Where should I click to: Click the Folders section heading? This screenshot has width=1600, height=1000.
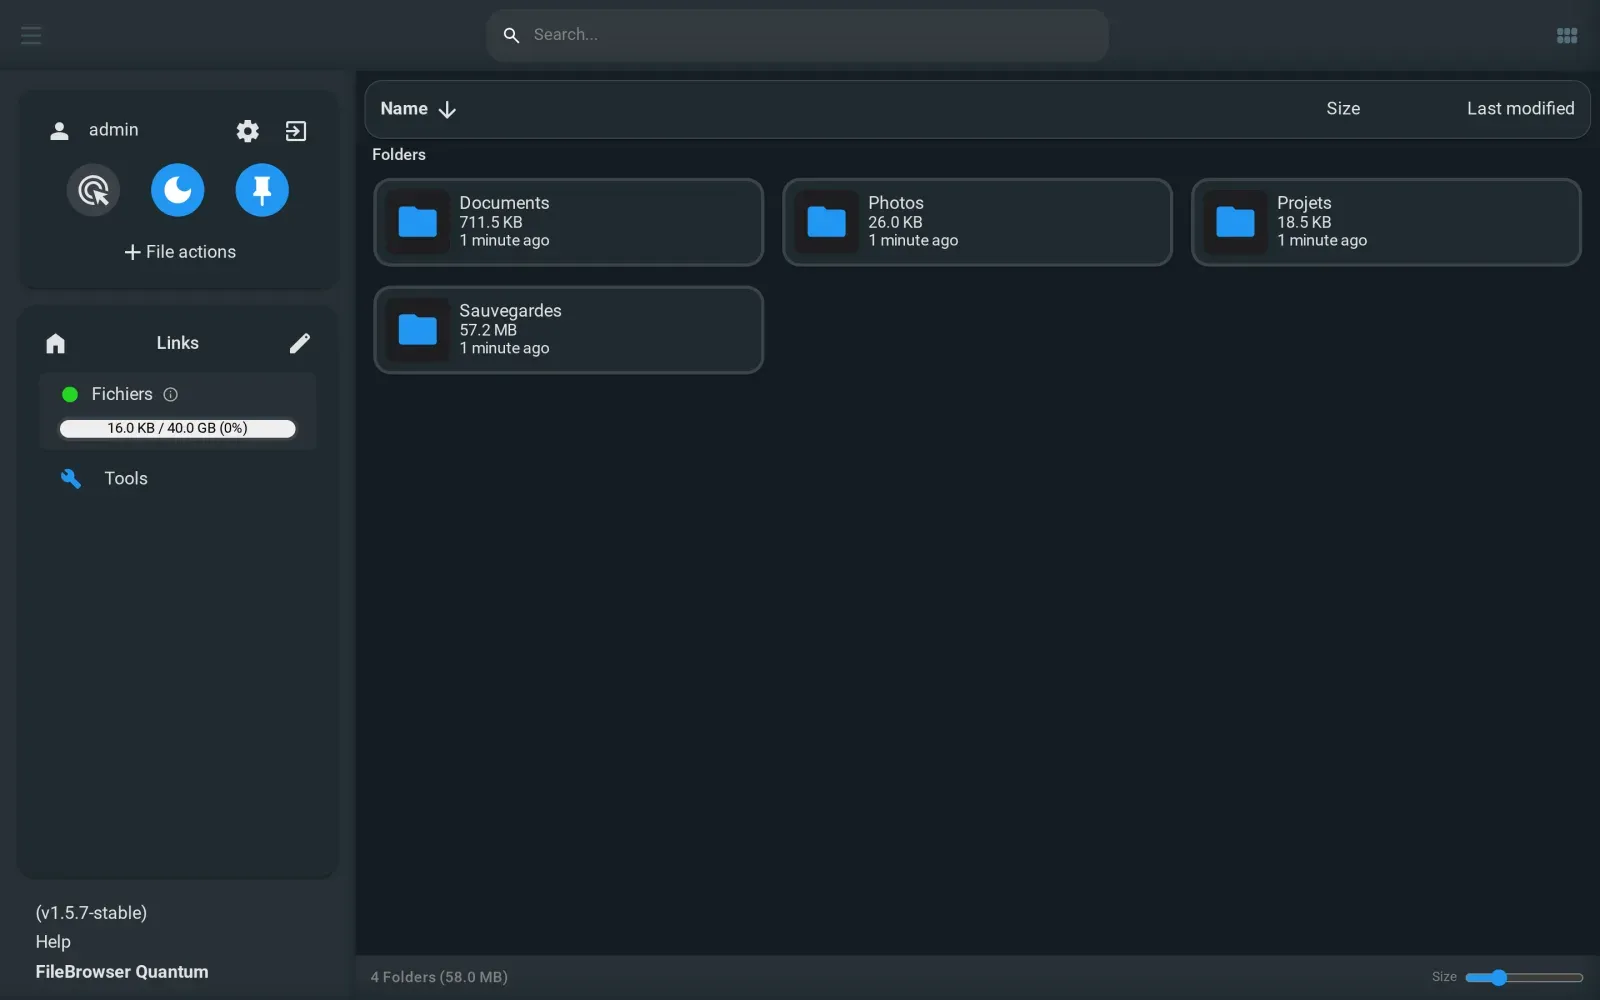[x=399, y=155]
